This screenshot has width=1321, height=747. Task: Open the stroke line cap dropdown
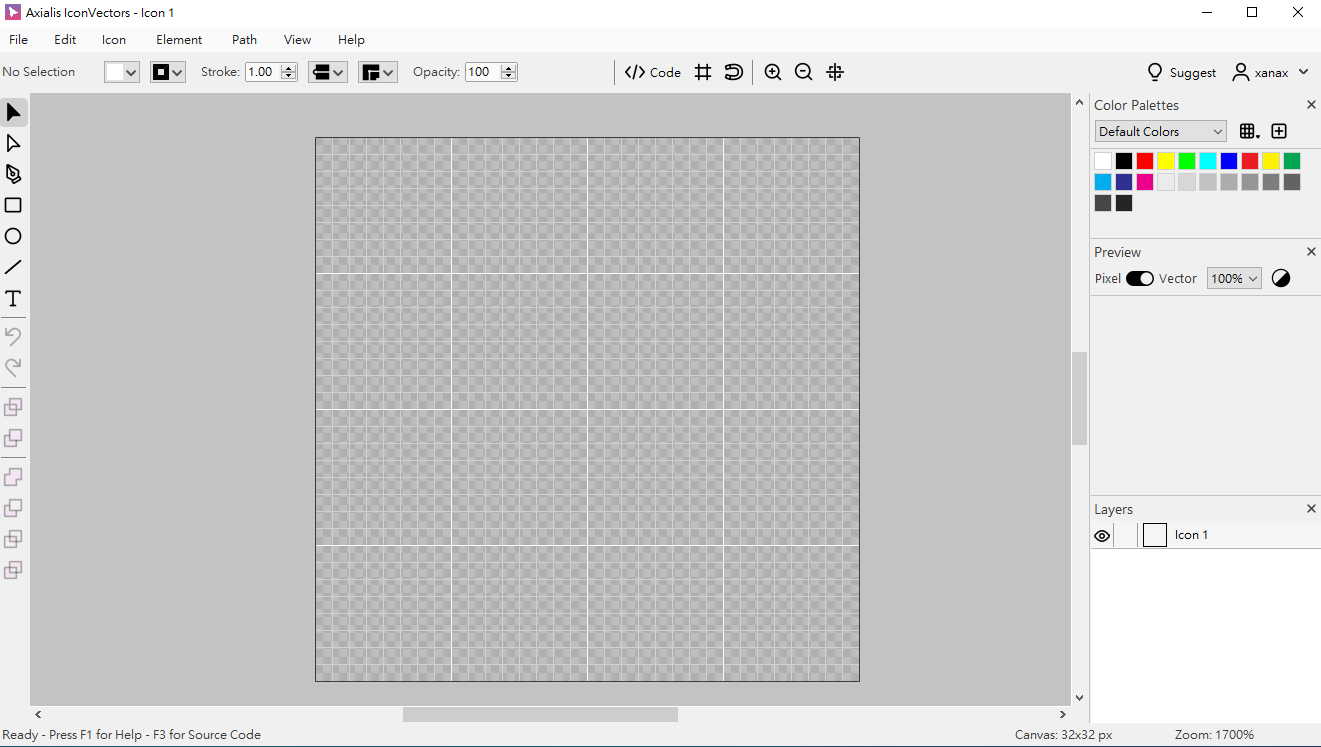click(x=328, y=72)
